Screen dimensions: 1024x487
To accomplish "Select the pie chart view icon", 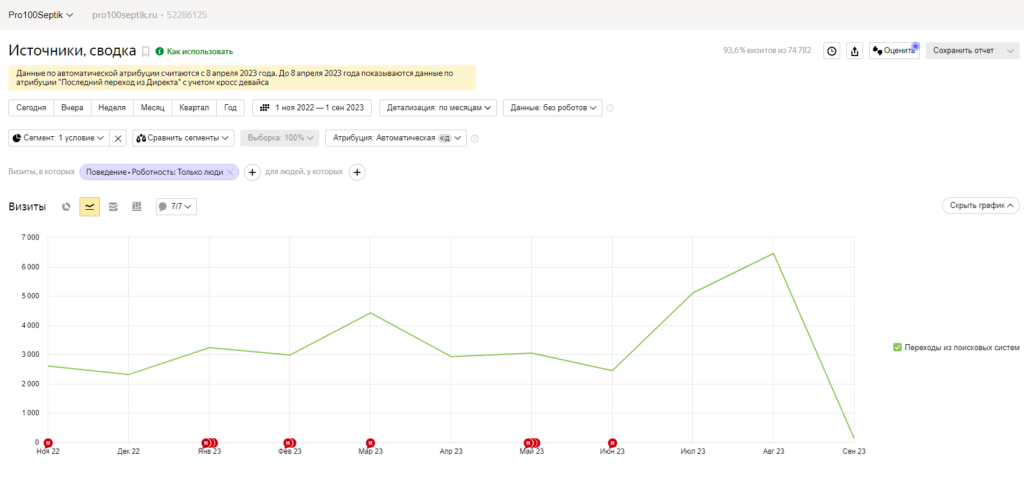I will click(66, 206).
